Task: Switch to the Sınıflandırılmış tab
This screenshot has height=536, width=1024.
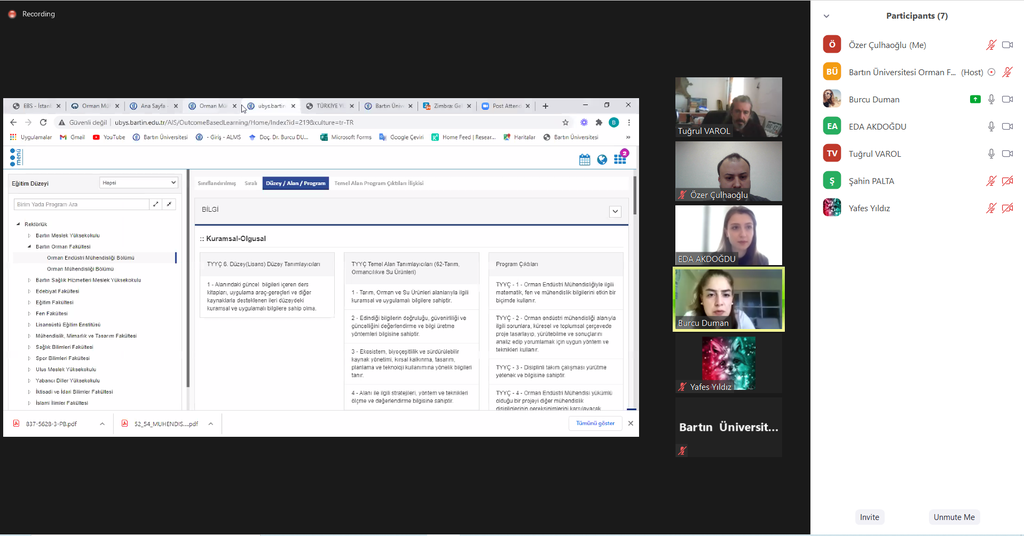Action: coord(217,184)
